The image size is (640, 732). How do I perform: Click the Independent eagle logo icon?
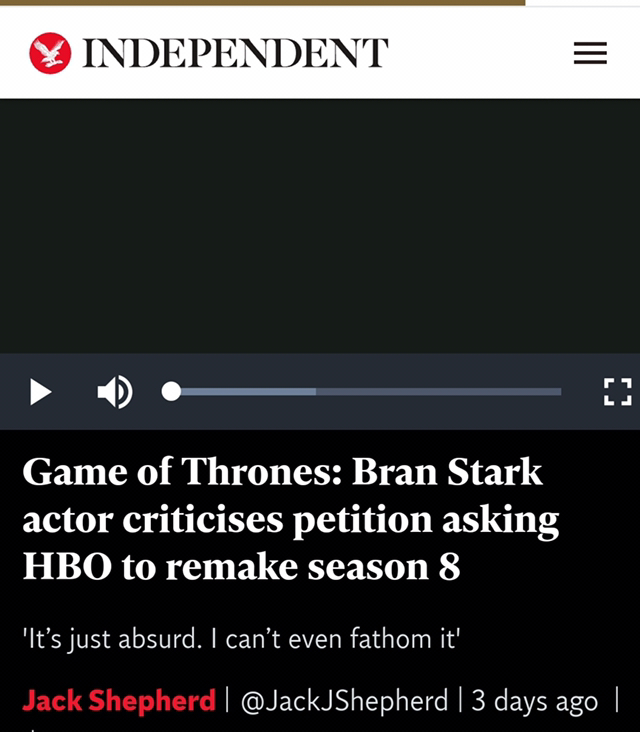(50, 53)
